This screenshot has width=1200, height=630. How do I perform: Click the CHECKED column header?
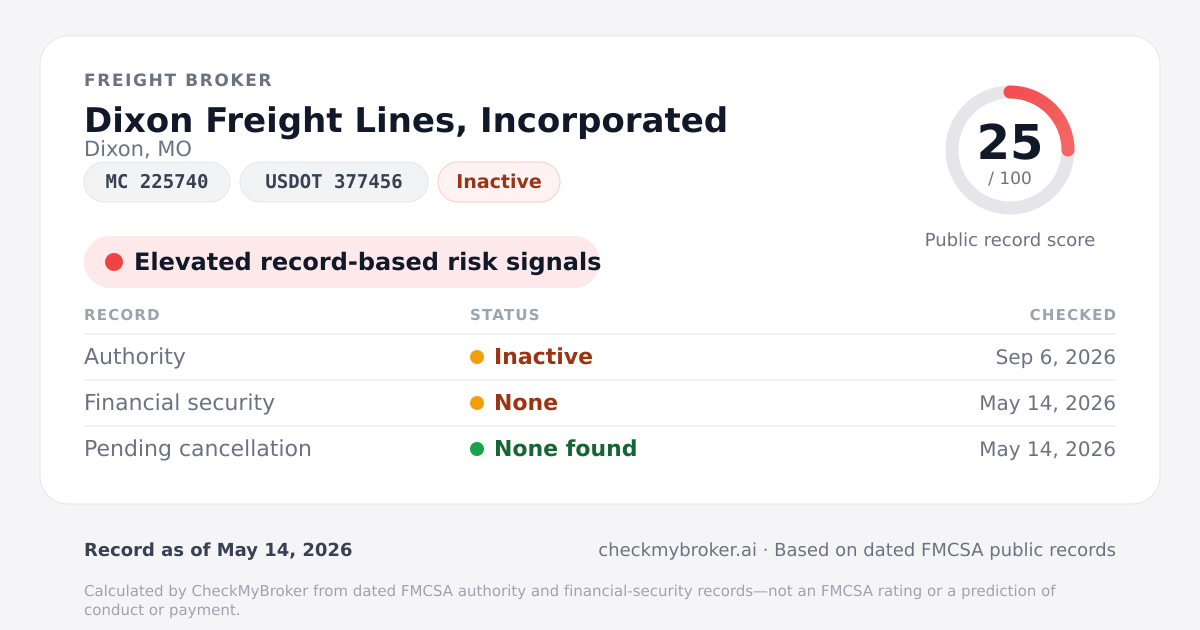[1073, 315]
